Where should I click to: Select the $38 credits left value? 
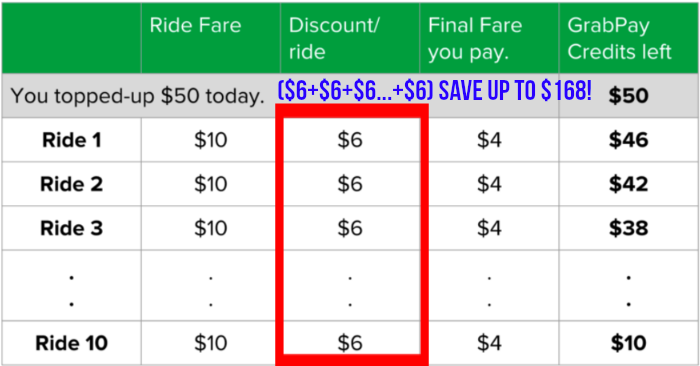(x=629, y=228)
